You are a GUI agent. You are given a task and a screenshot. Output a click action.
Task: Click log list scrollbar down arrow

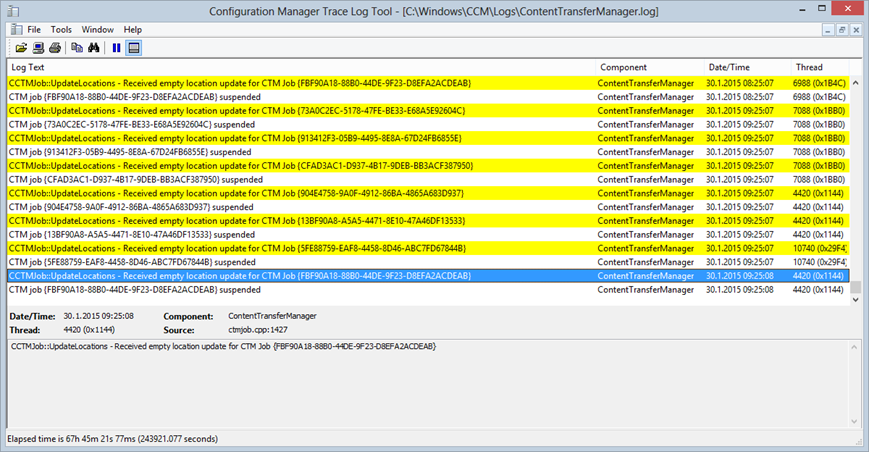(855, 300)
